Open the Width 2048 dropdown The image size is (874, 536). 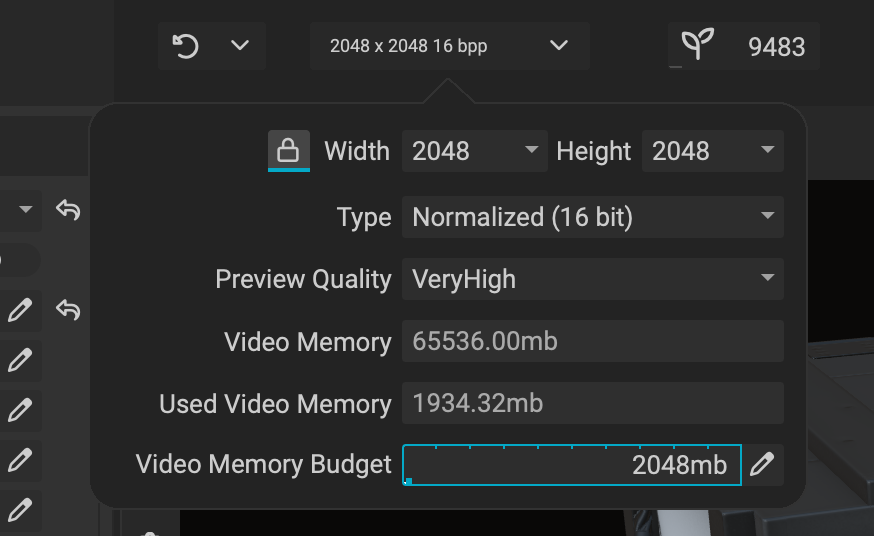[x=474, y=151]
